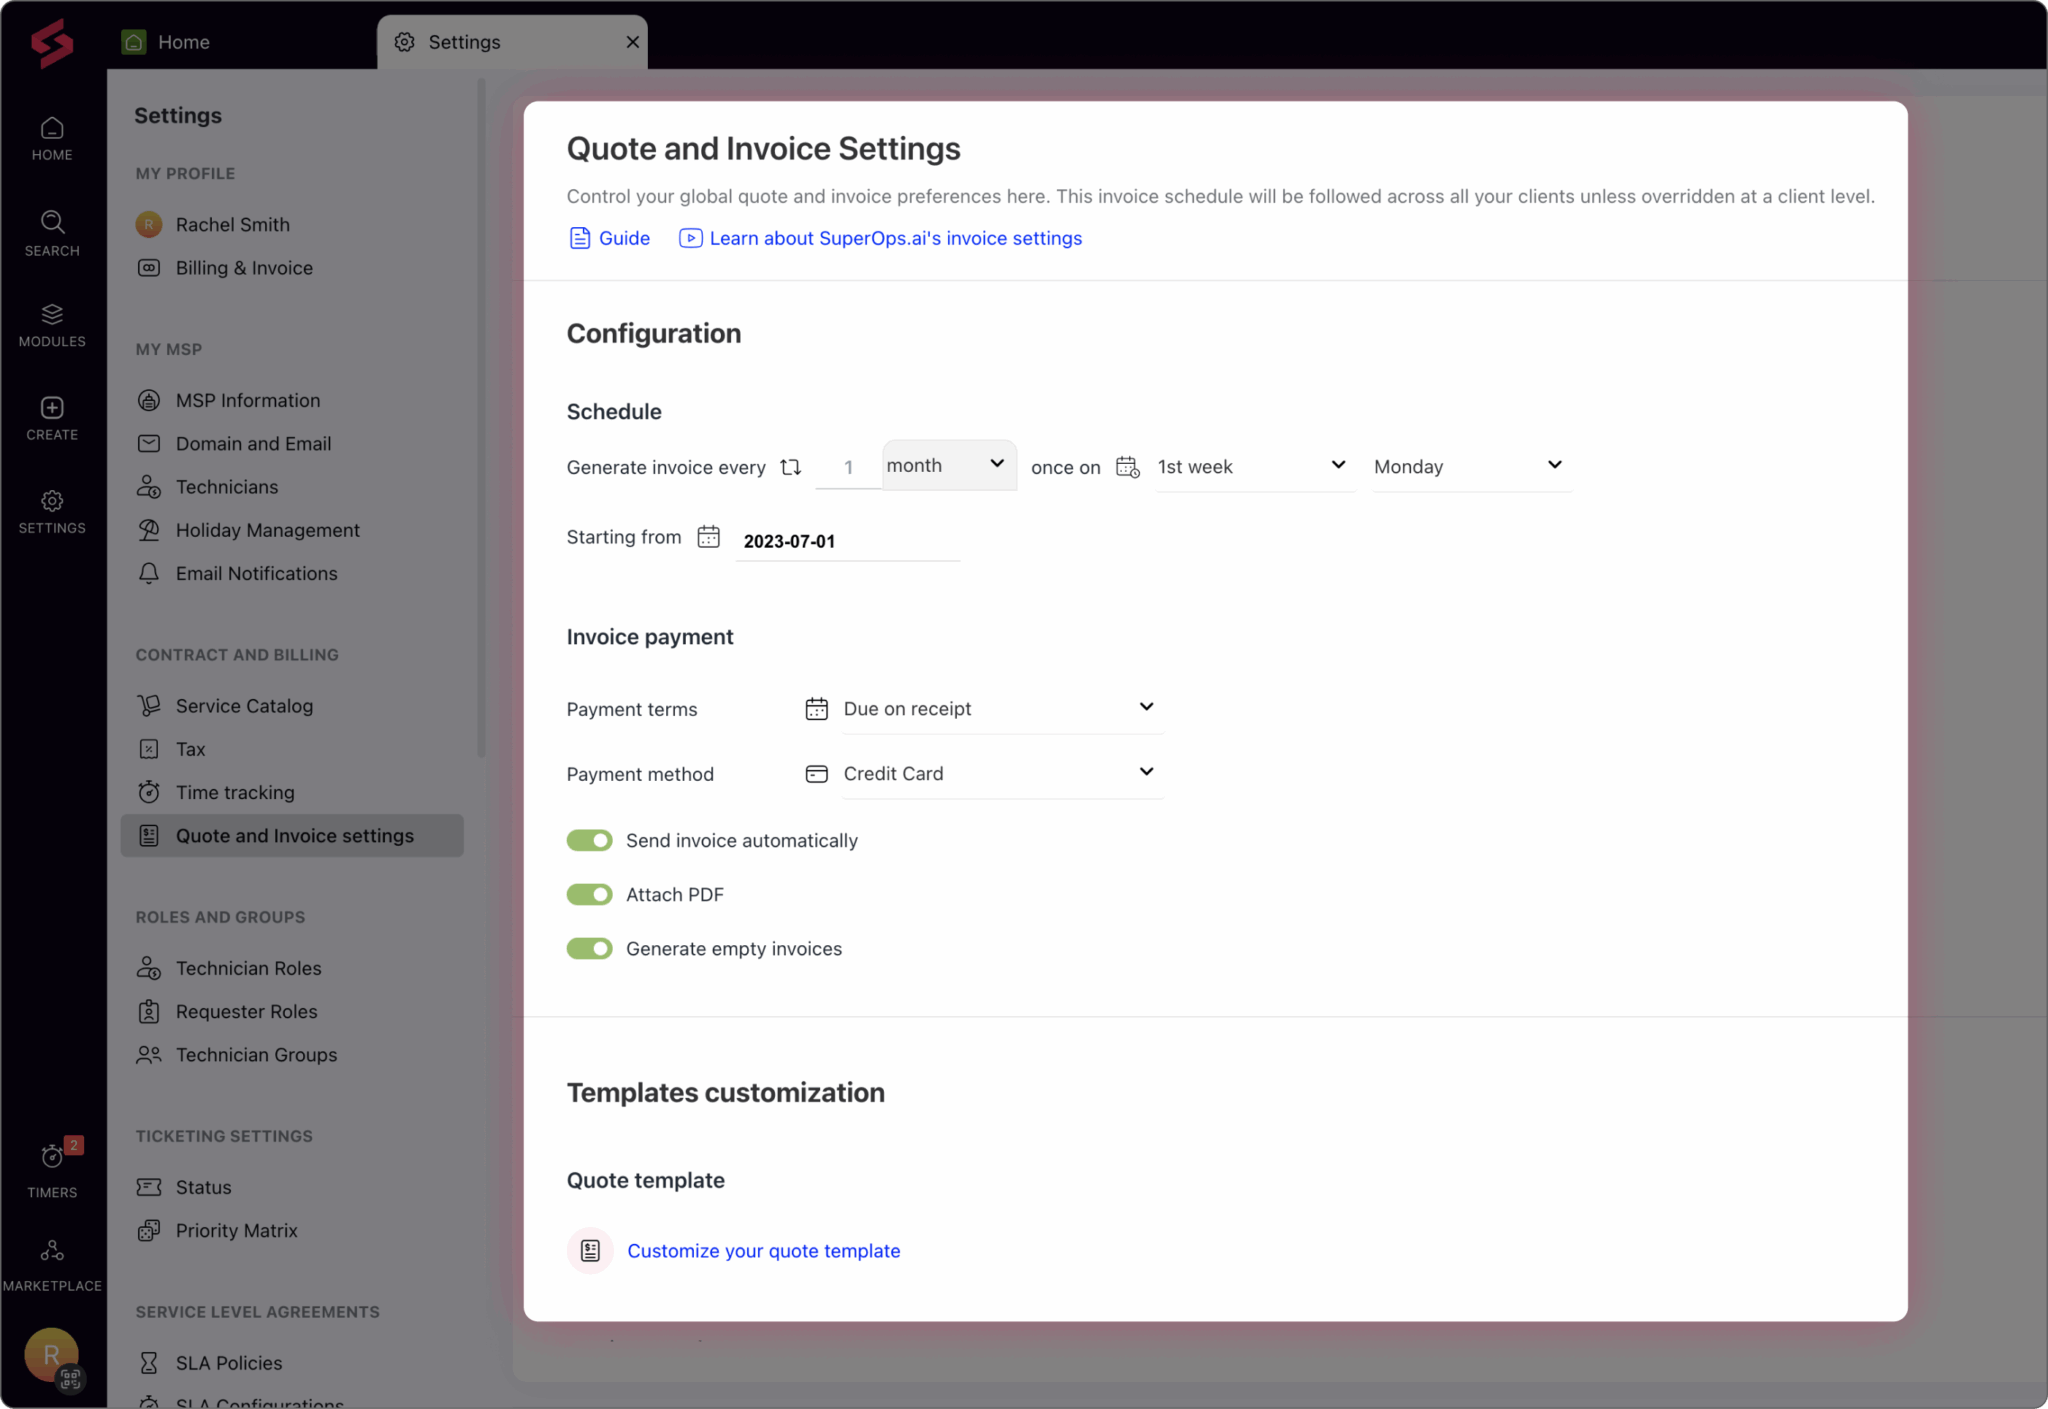Click the Payment terms calendar icon

click(817, 709)
